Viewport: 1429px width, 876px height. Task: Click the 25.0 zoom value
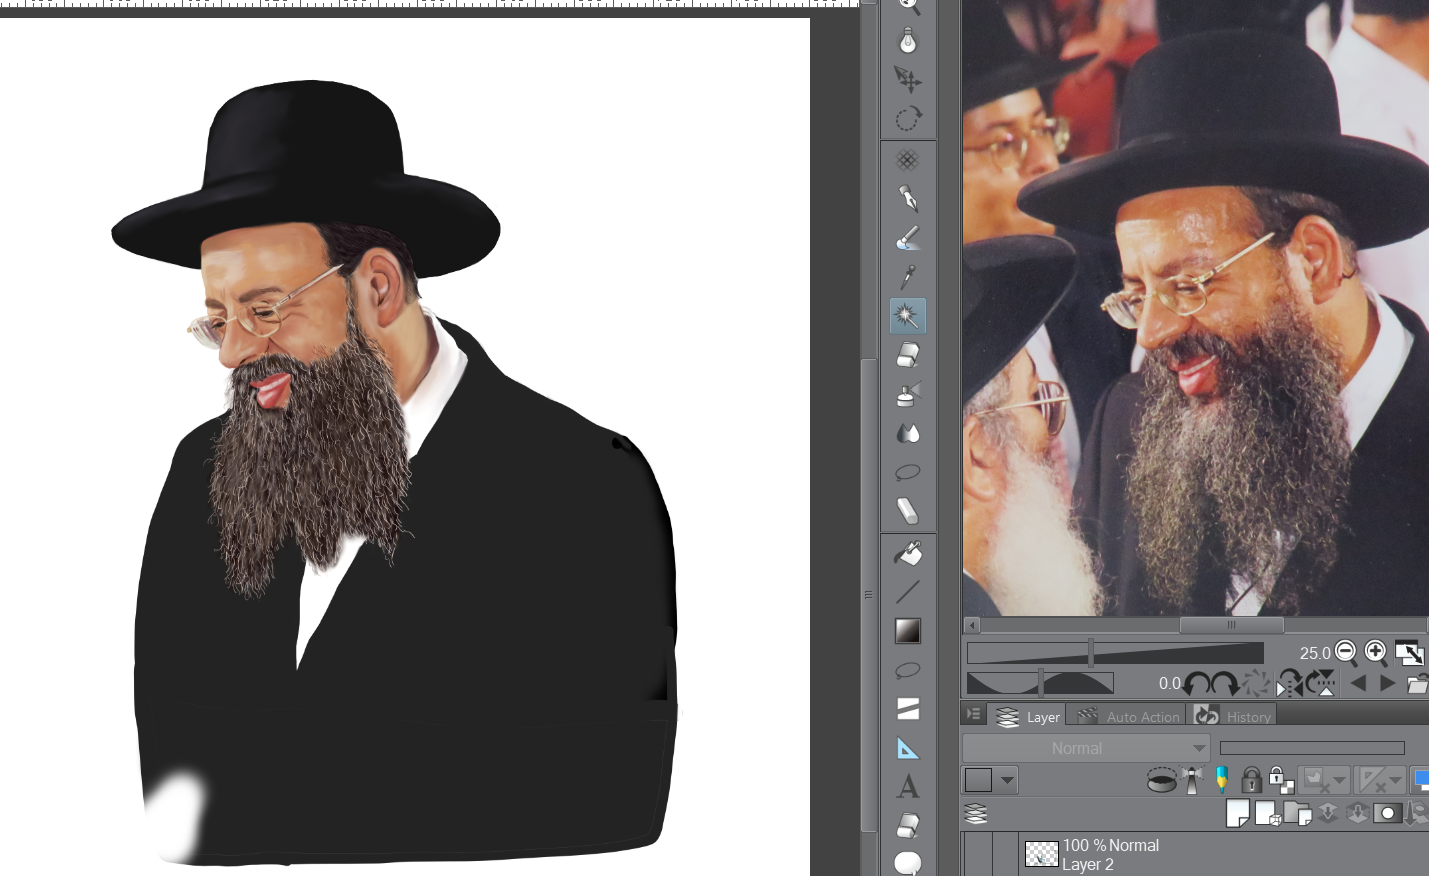tap(1315, 653)
